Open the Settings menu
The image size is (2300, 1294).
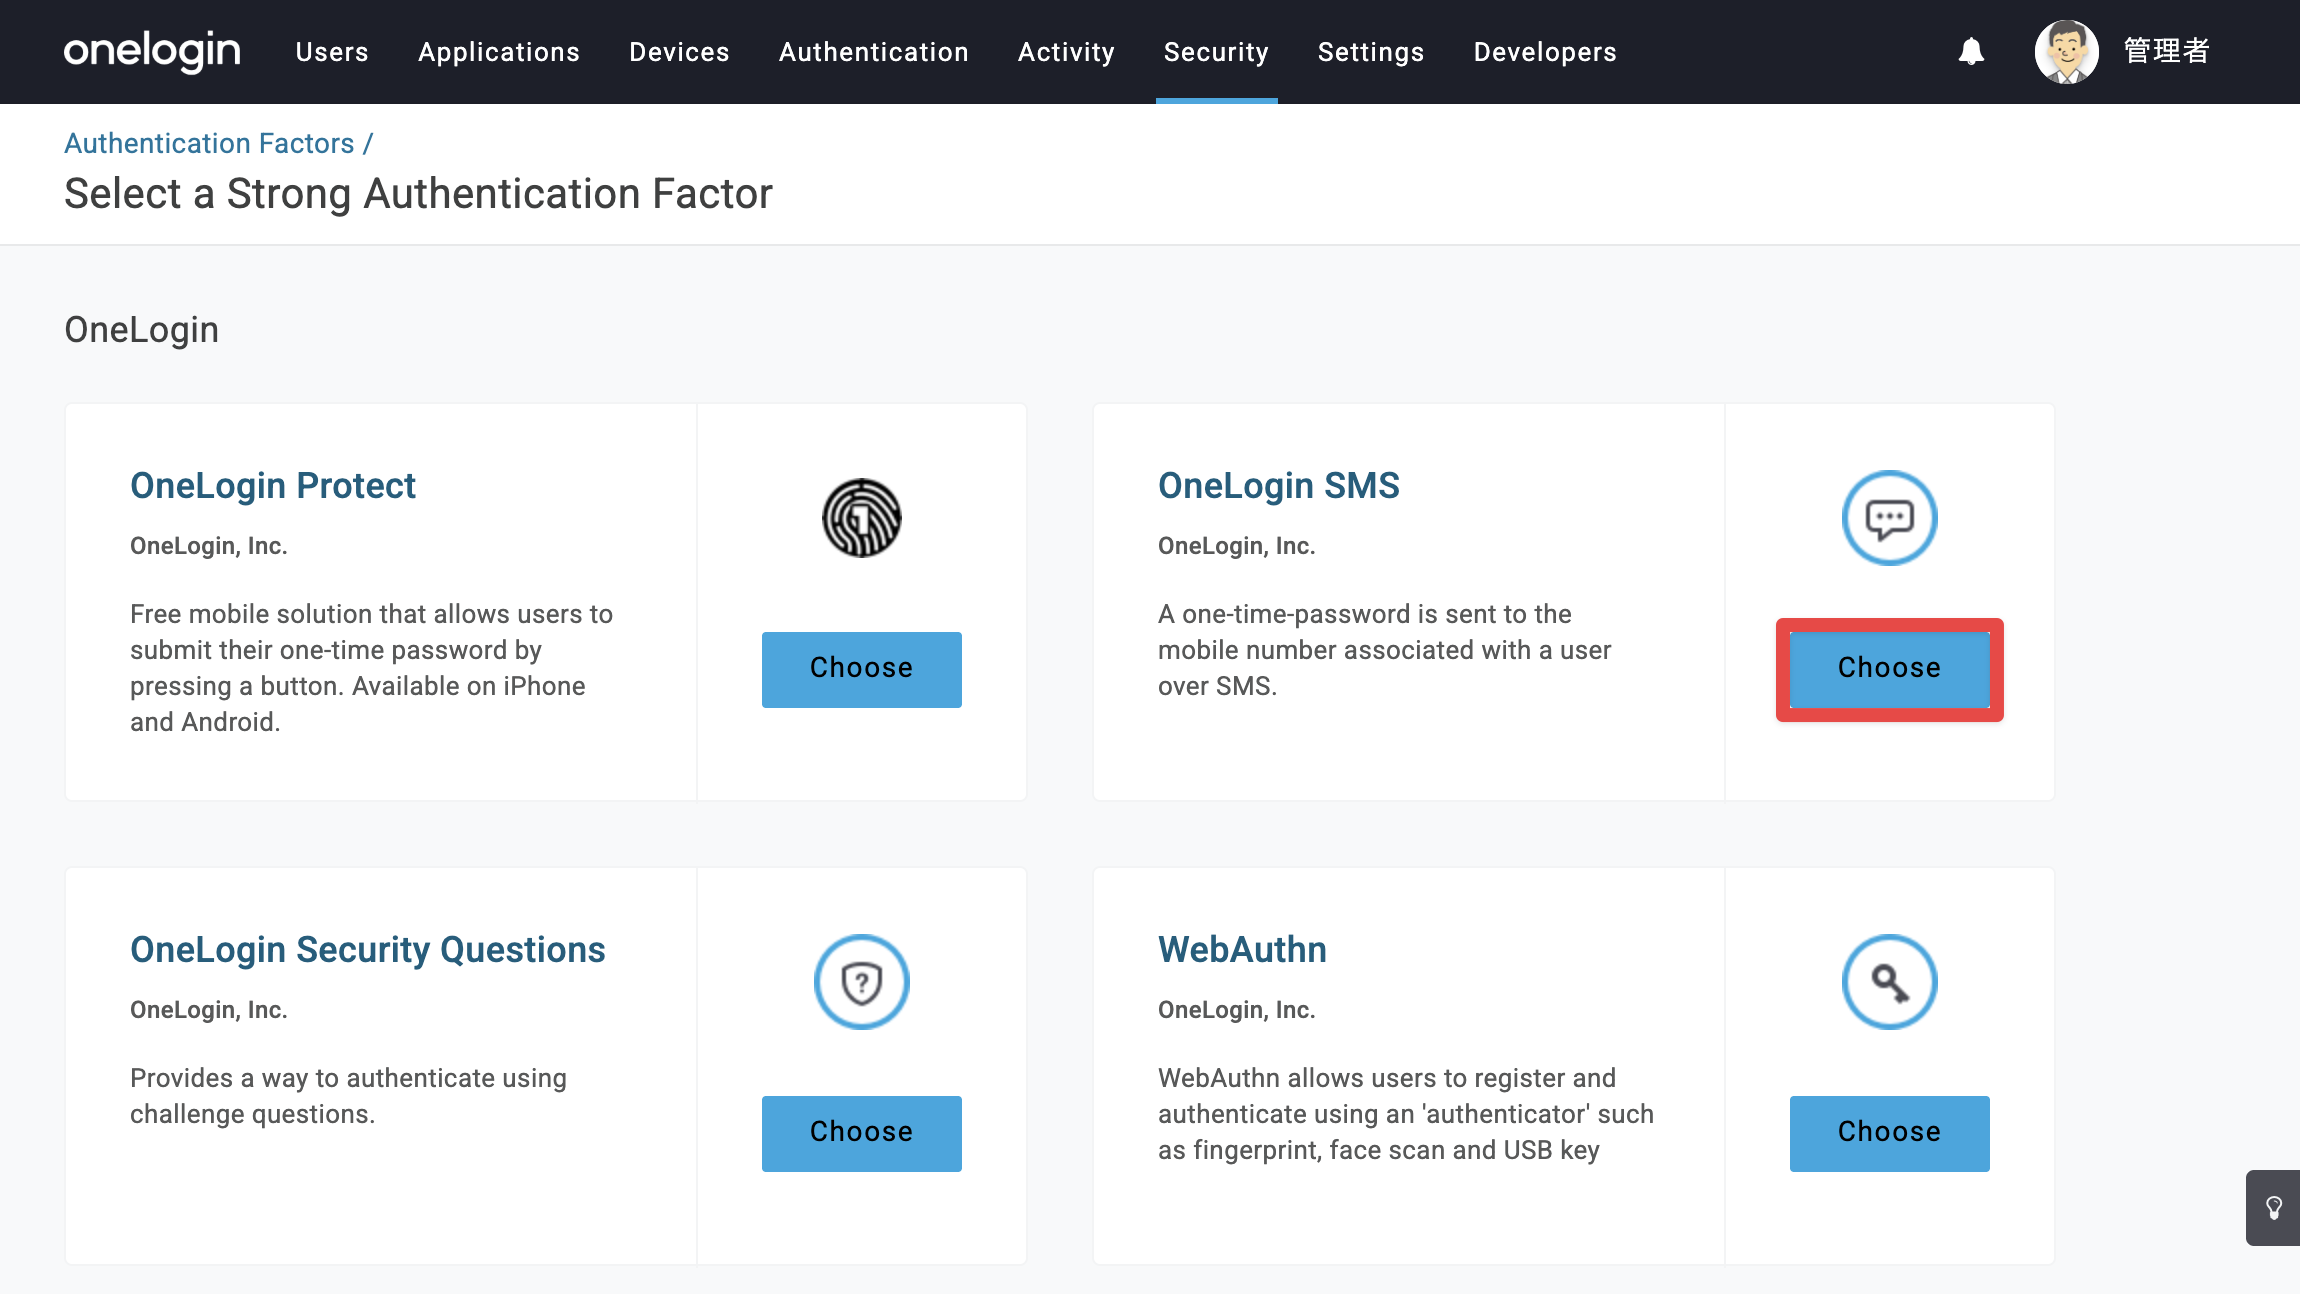click(x=1371, y=52)
